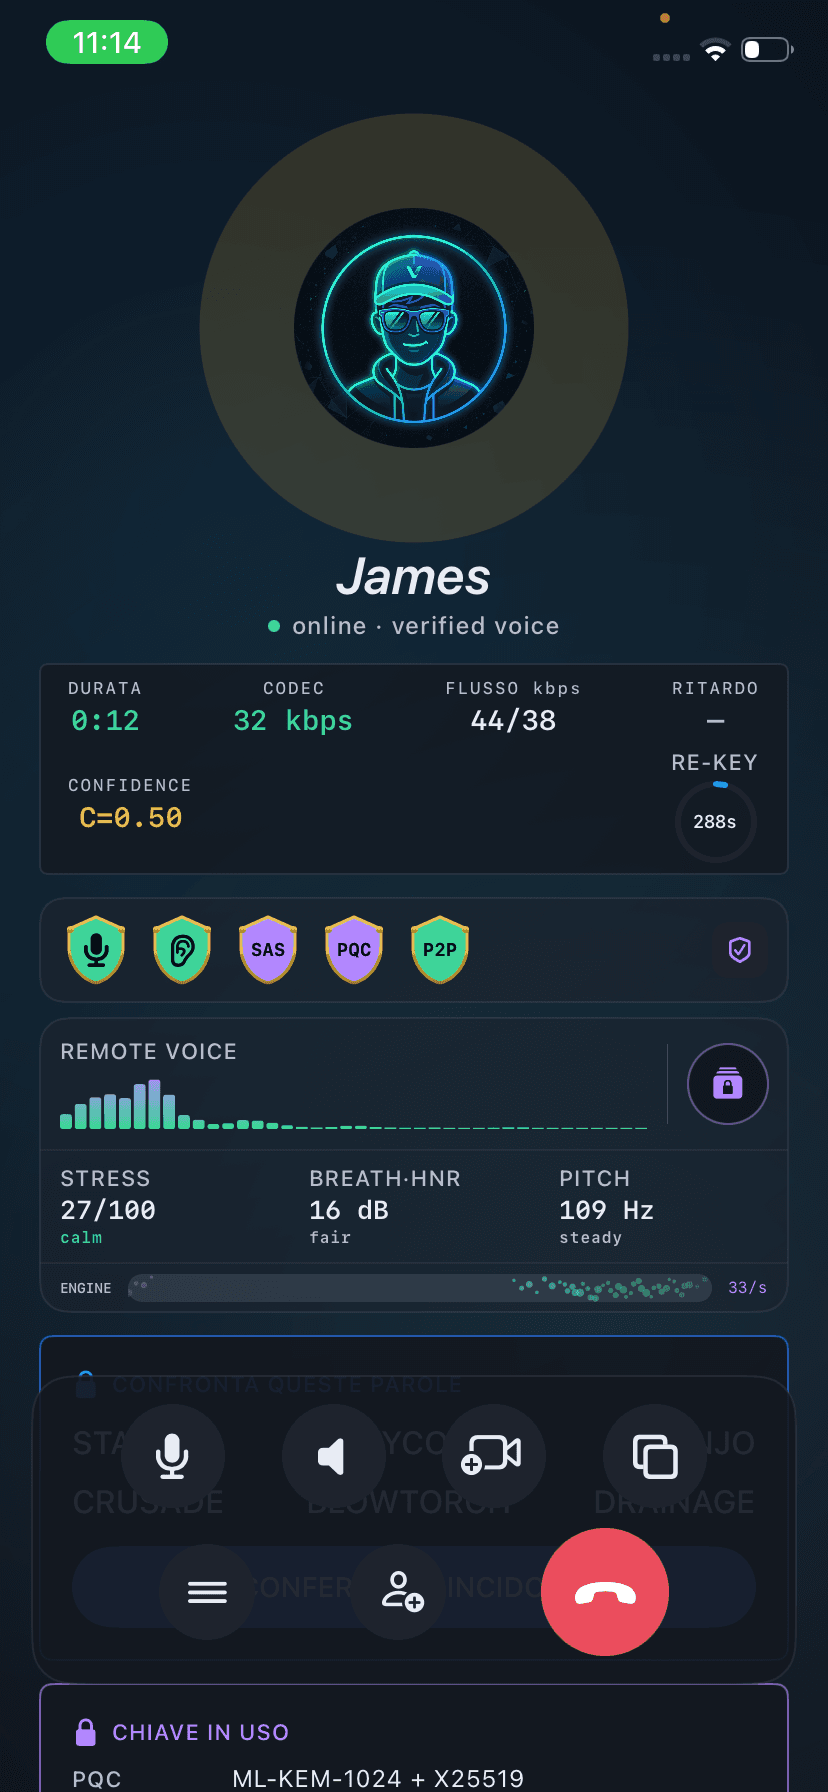Tap the 0:12 durata value
This screenshot has width=828, height=1792.
pyautogui.click(x=106, y=721)
